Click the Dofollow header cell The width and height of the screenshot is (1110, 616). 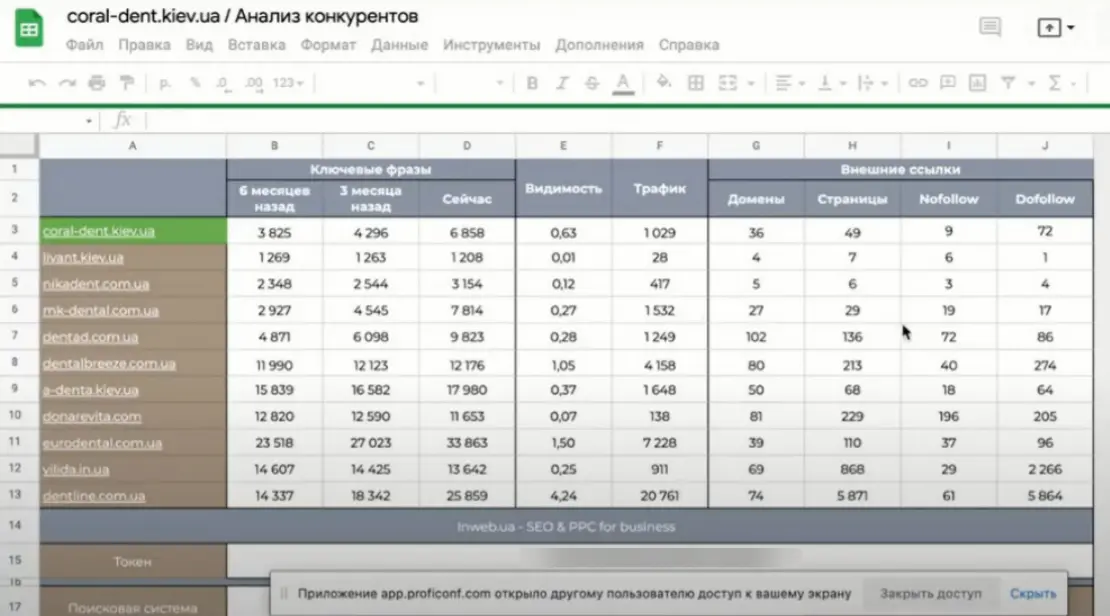1045,199
